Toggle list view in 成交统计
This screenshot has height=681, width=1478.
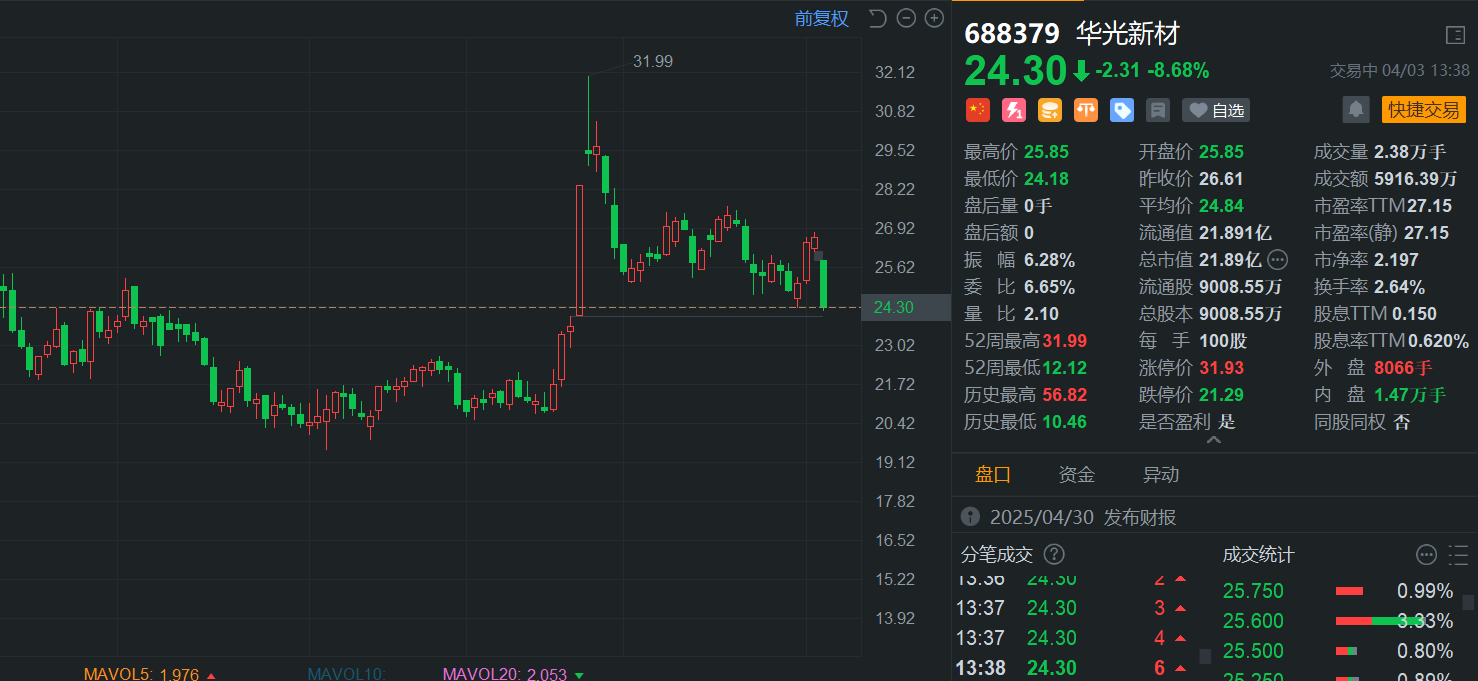pos(1458,555)
